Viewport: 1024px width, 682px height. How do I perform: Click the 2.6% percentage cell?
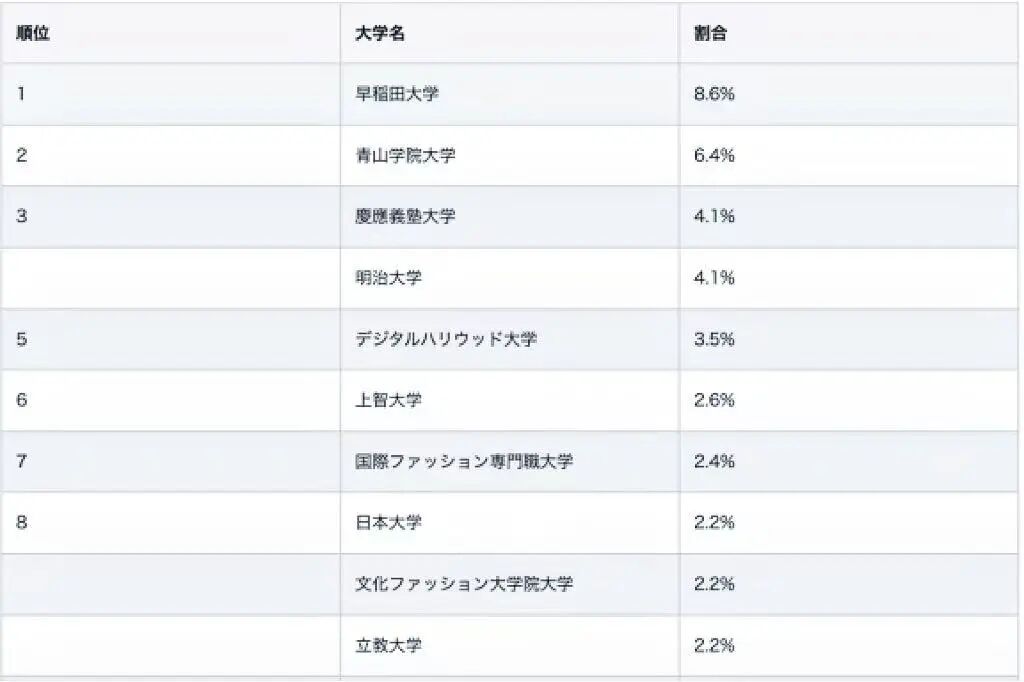point(714,400)
